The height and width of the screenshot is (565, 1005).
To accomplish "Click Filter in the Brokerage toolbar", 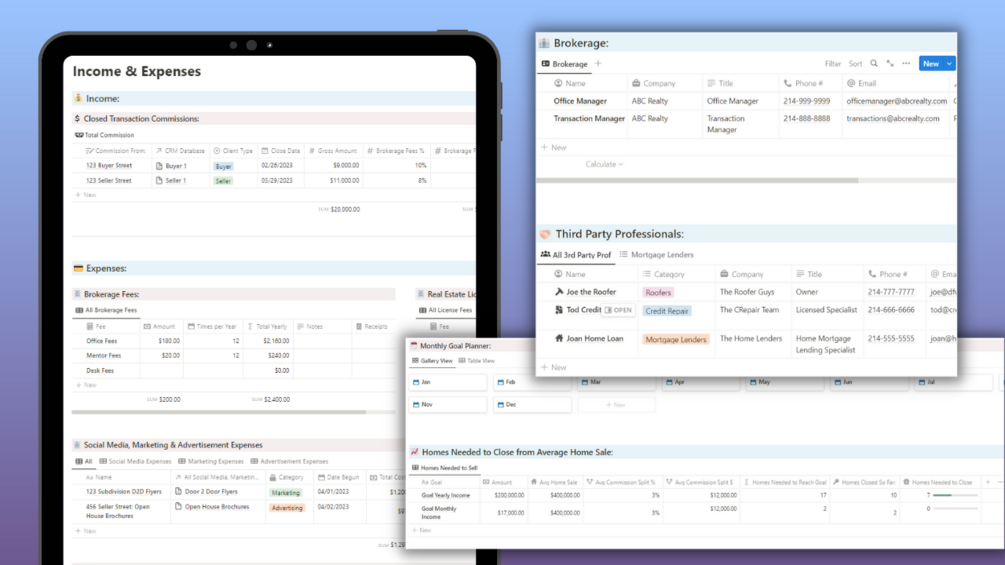I will click(x=833, y=63).
